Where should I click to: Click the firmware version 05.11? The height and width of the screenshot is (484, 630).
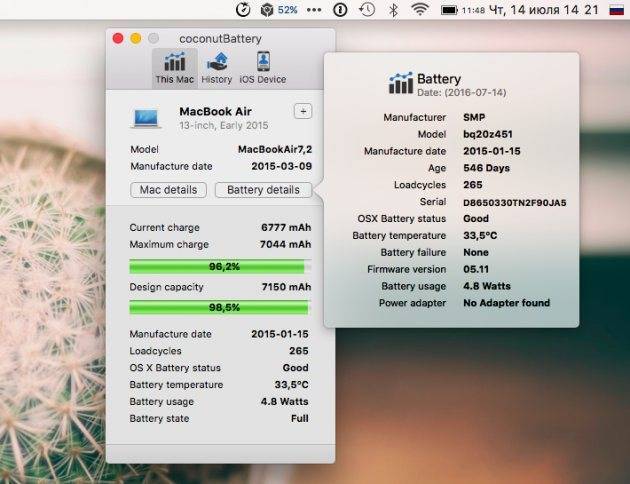click(x=476, y=269)
